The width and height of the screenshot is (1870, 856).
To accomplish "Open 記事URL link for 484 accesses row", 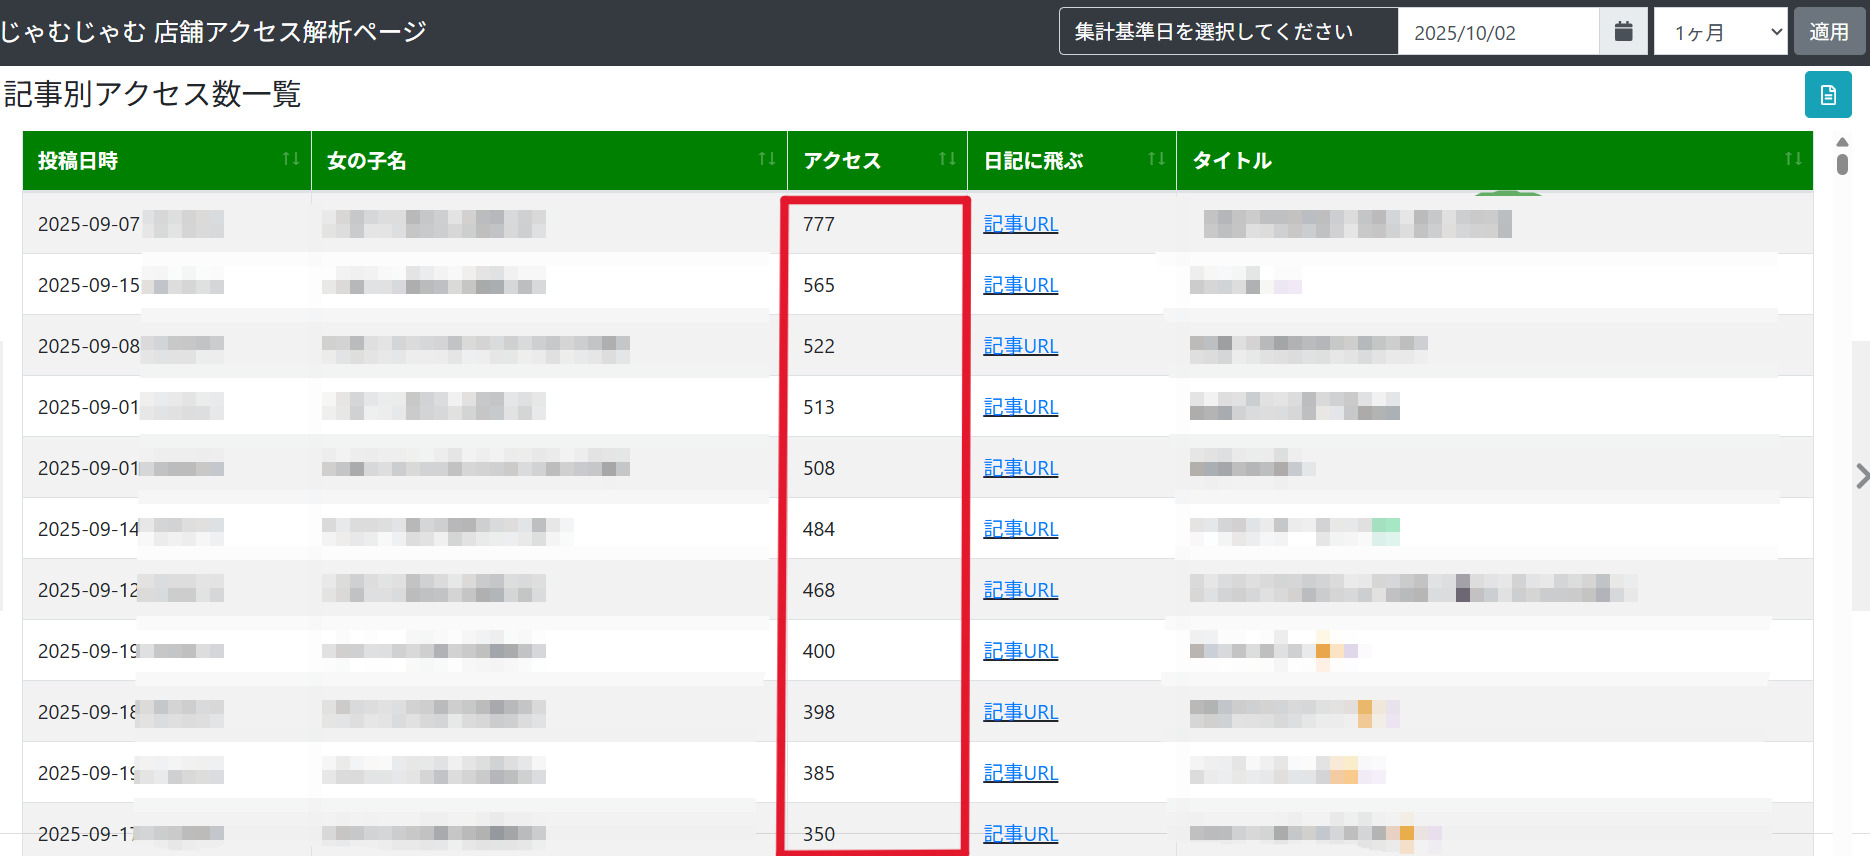I will coord(1020,529).
